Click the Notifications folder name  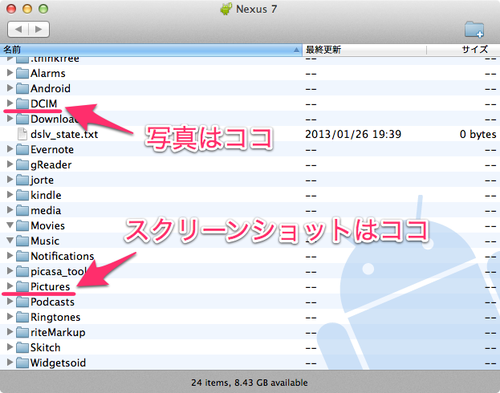pyautogui.click(x=62, y=256)
